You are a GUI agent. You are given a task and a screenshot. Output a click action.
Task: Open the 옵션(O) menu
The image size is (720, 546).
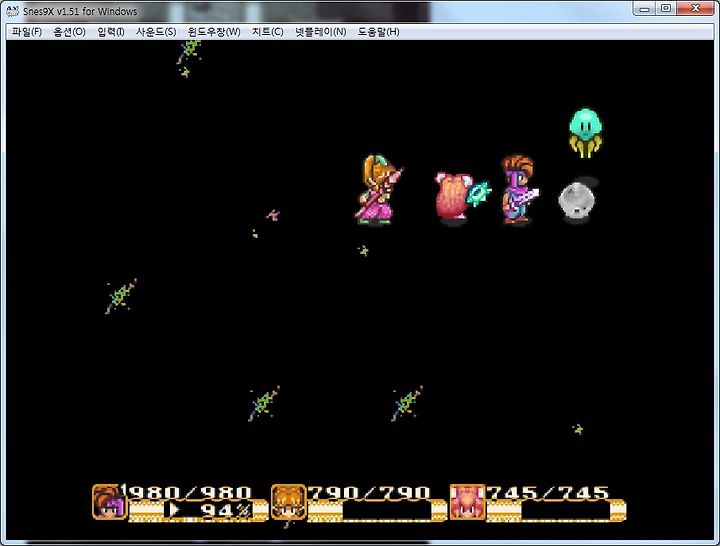point(69,32)
